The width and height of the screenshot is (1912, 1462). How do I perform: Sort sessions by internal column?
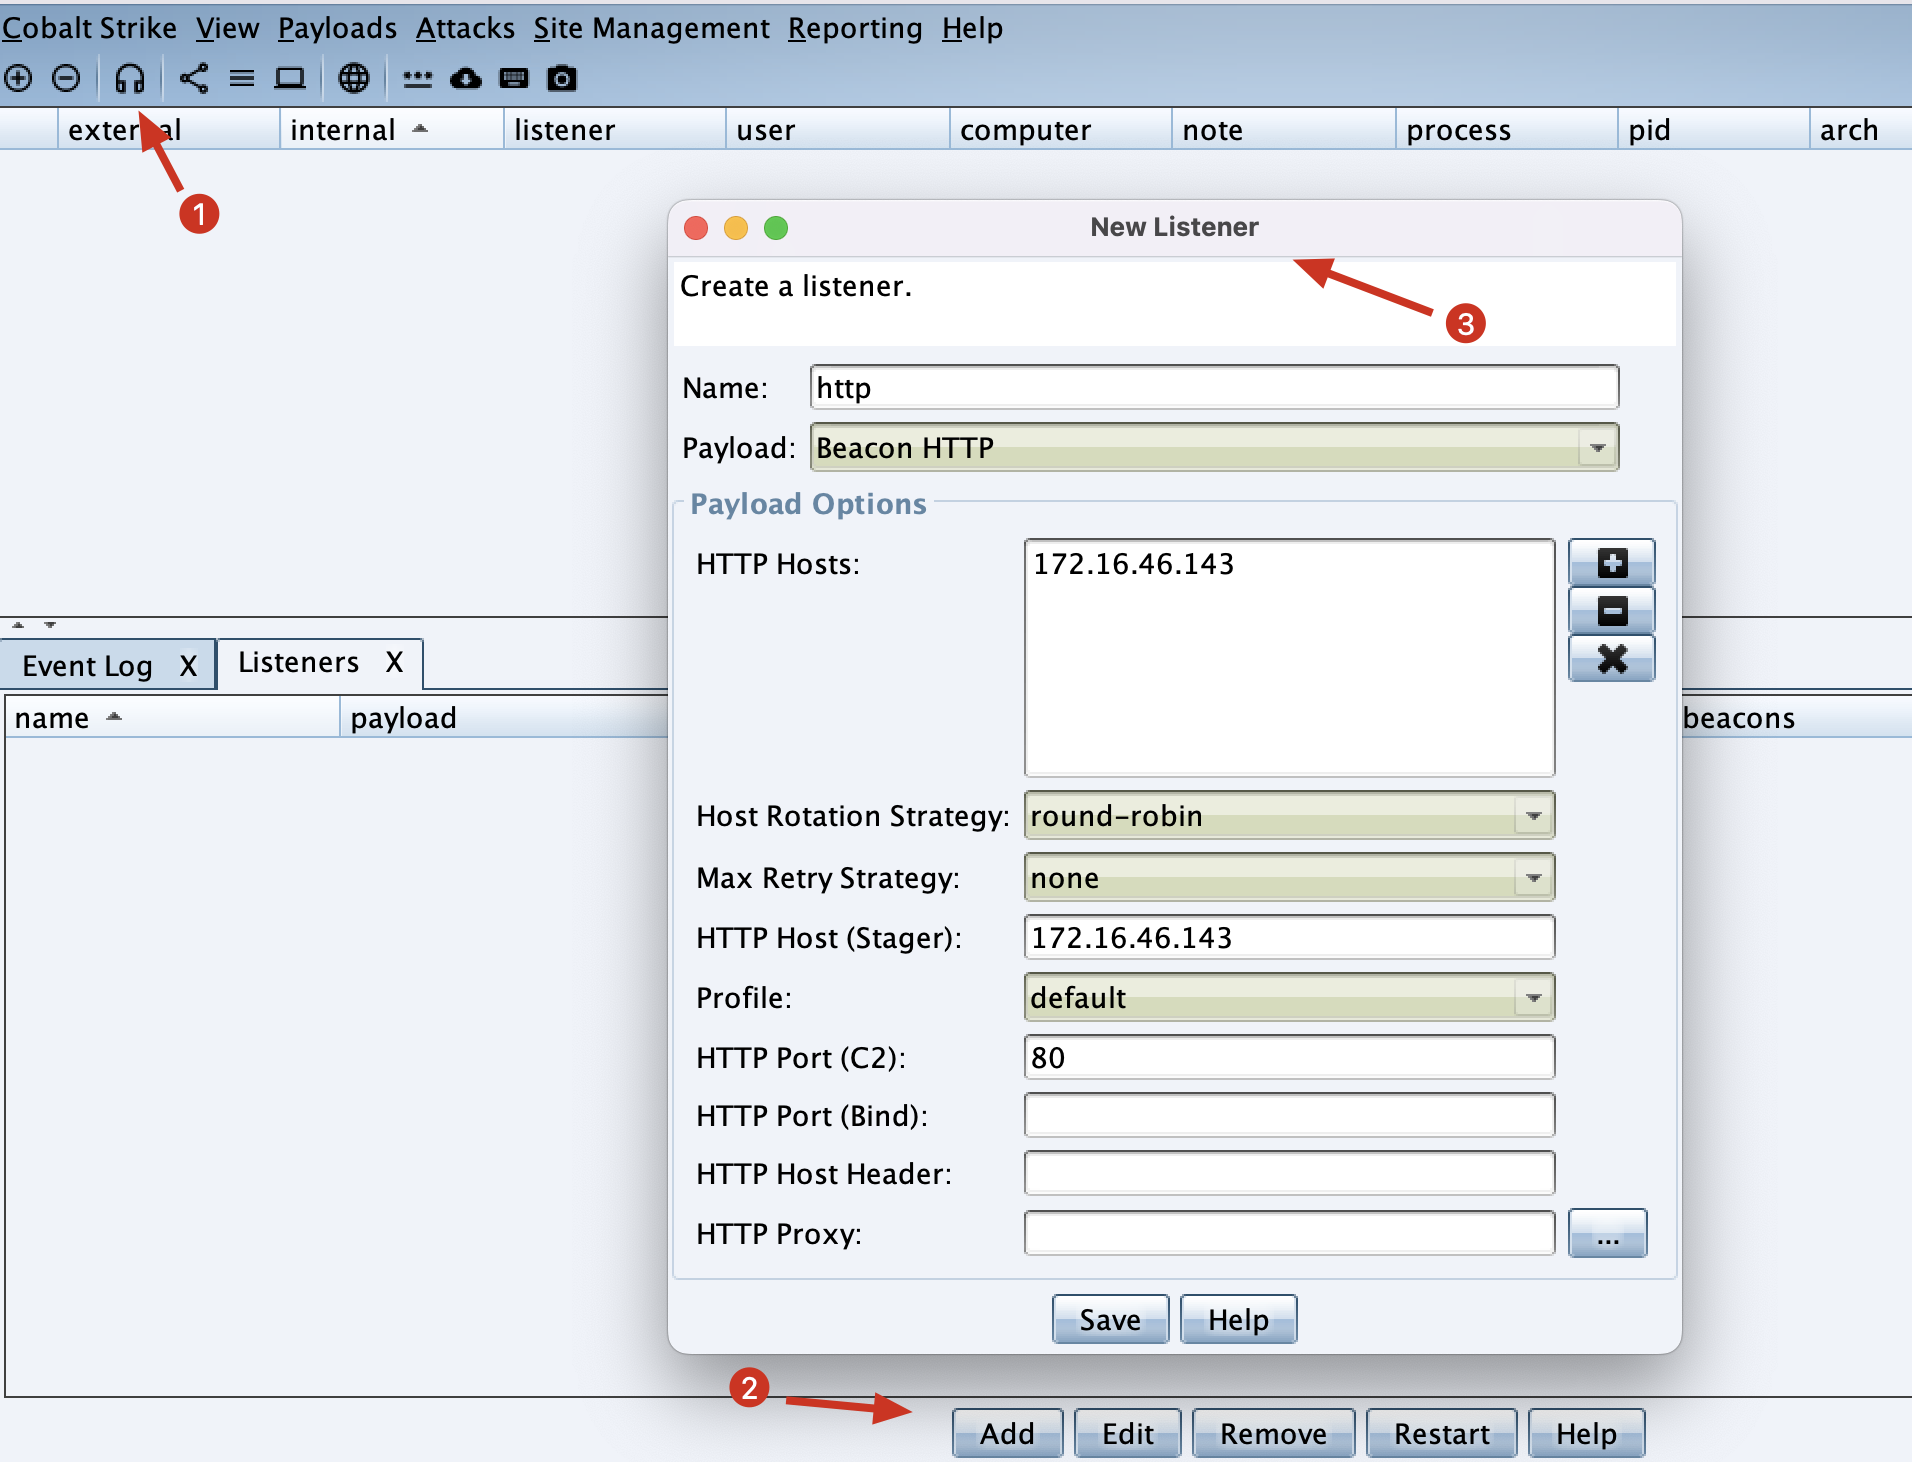point(391,130)
